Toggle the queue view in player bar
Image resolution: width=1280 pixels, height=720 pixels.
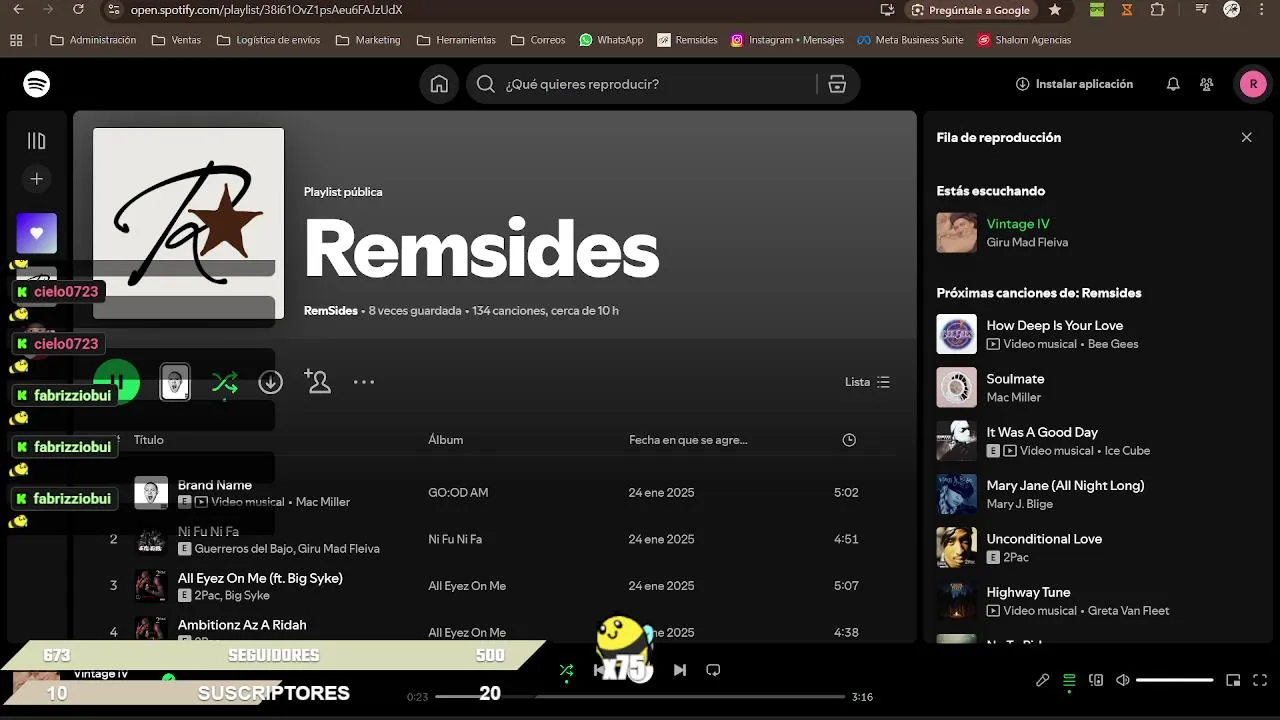point(1069,680)
